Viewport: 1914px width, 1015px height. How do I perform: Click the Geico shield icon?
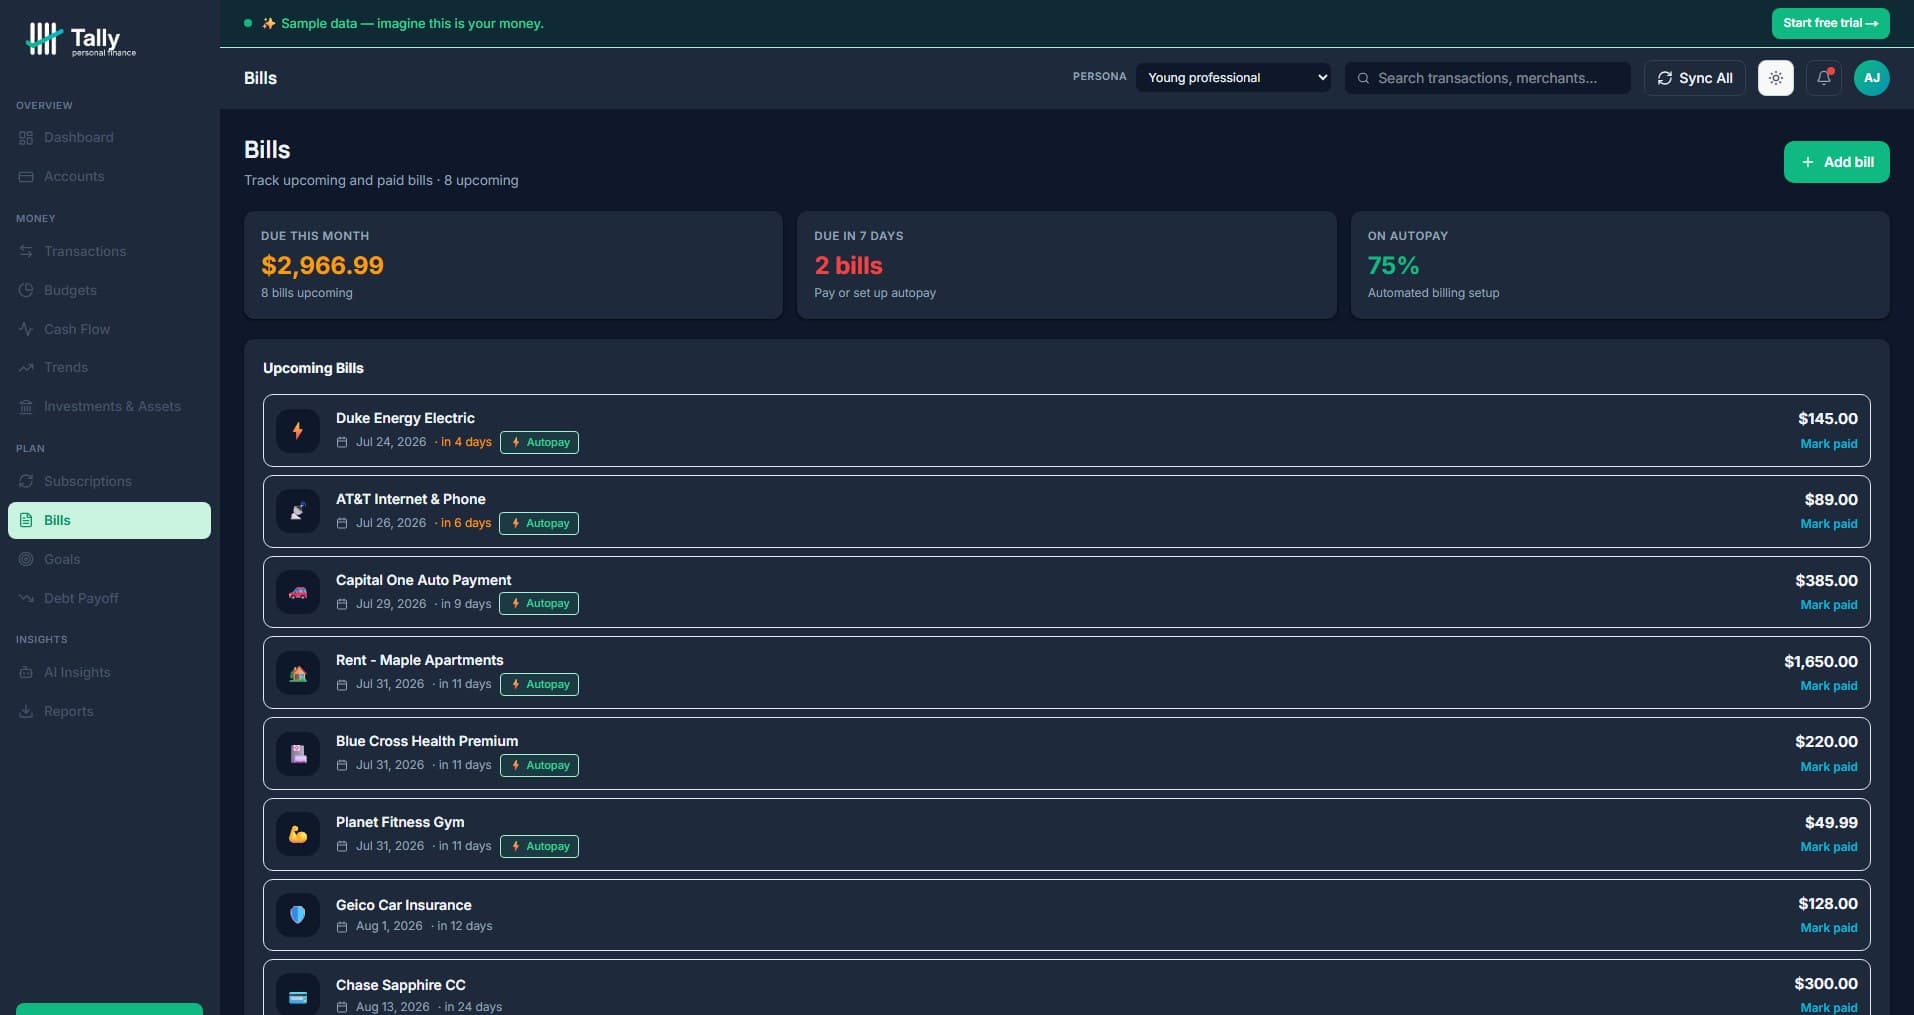(x=298, y=915)
